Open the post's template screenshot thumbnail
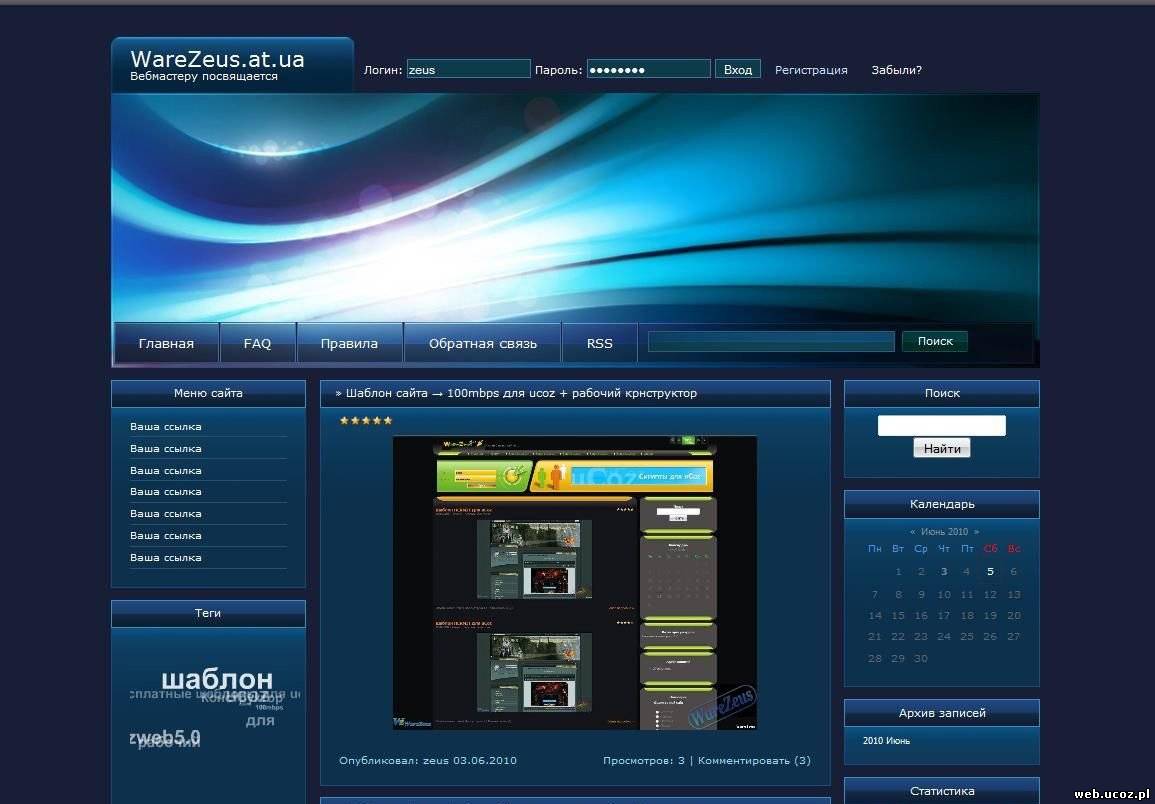 (x=574, y=582)
